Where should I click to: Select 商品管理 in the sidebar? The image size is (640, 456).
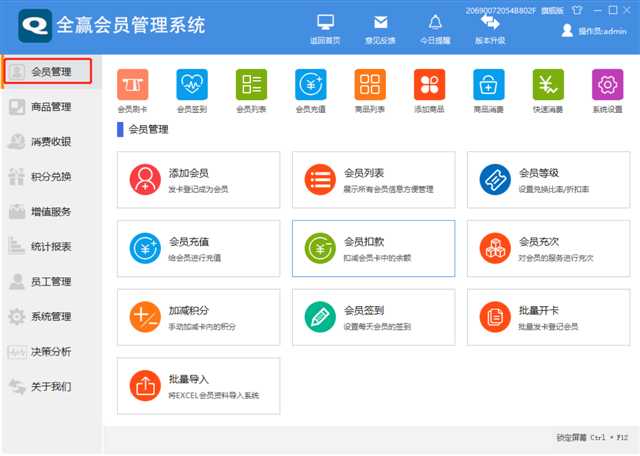[x=51, y=107]
